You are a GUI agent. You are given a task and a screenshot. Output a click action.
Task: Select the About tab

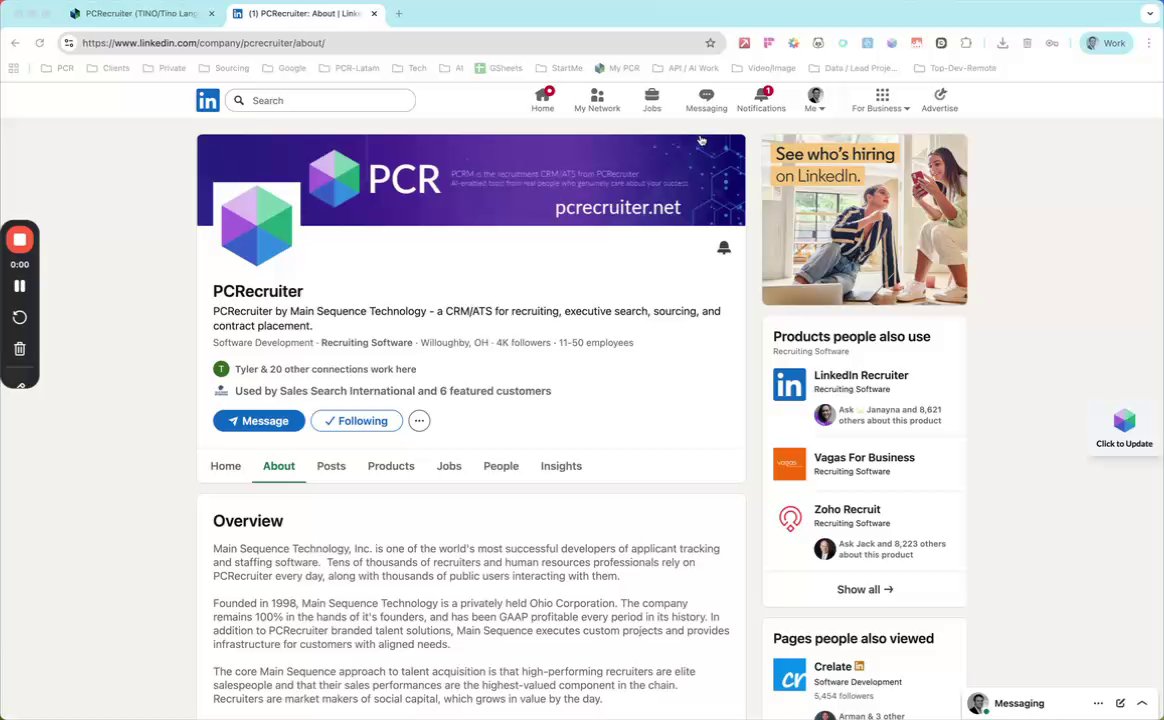(x=279, y=466)
